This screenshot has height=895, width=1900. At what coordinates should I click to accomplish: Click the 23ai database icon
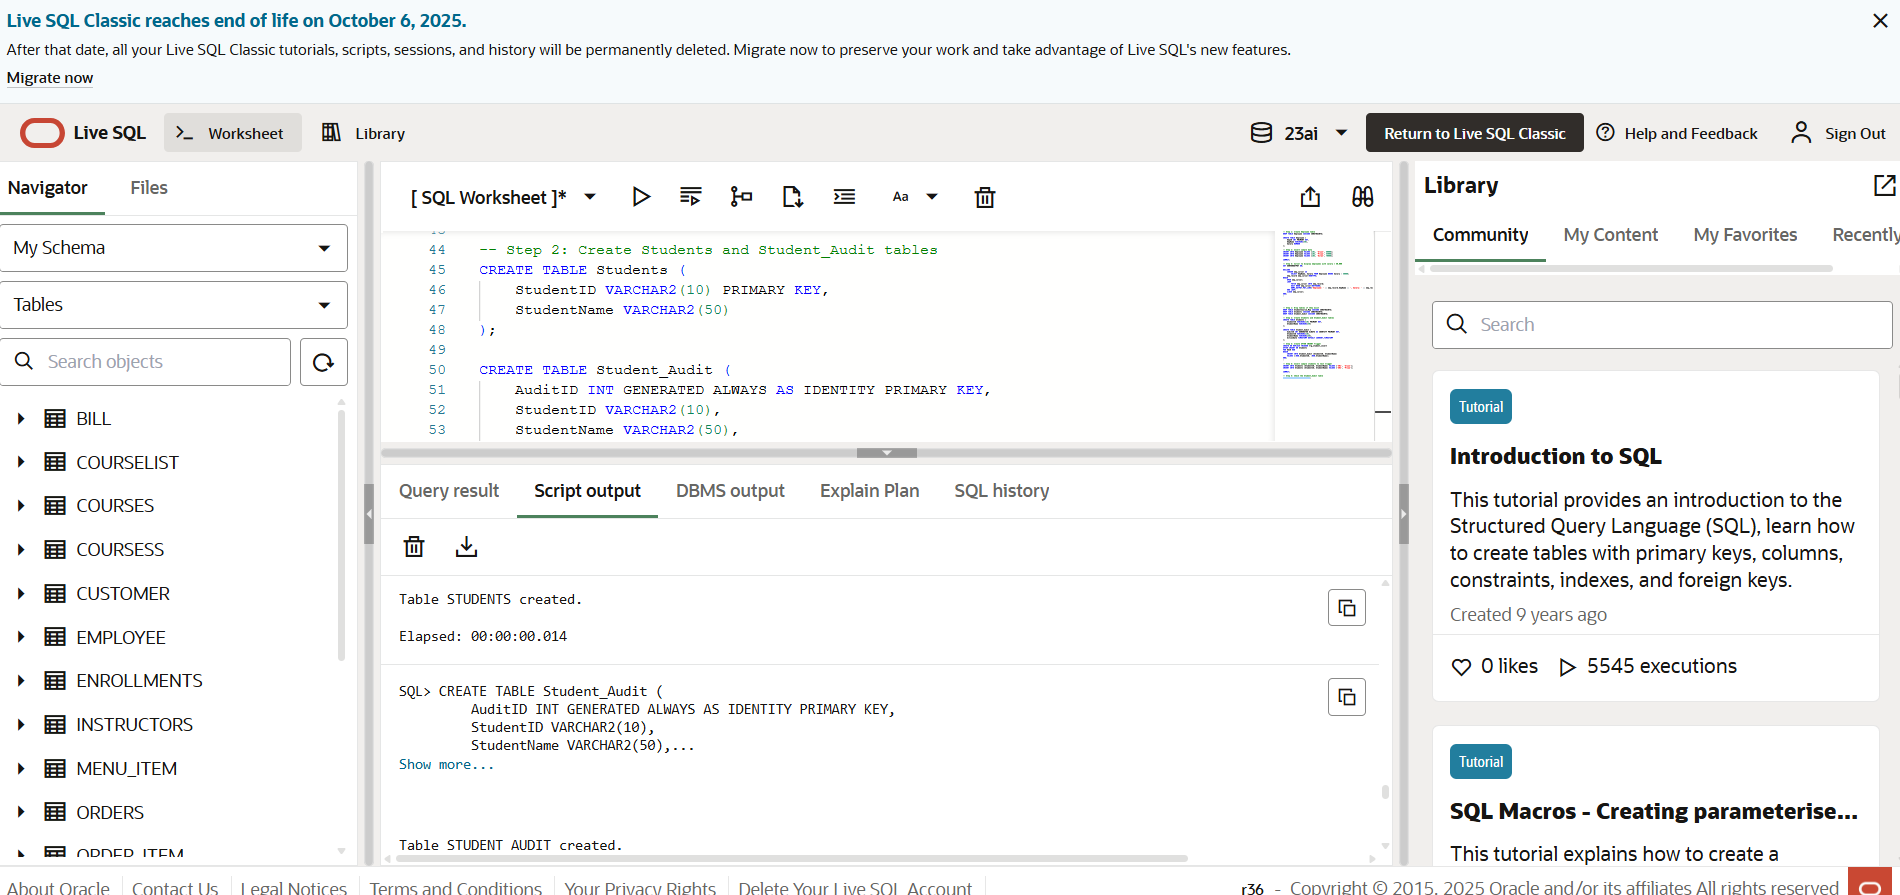coord(1261,133)
